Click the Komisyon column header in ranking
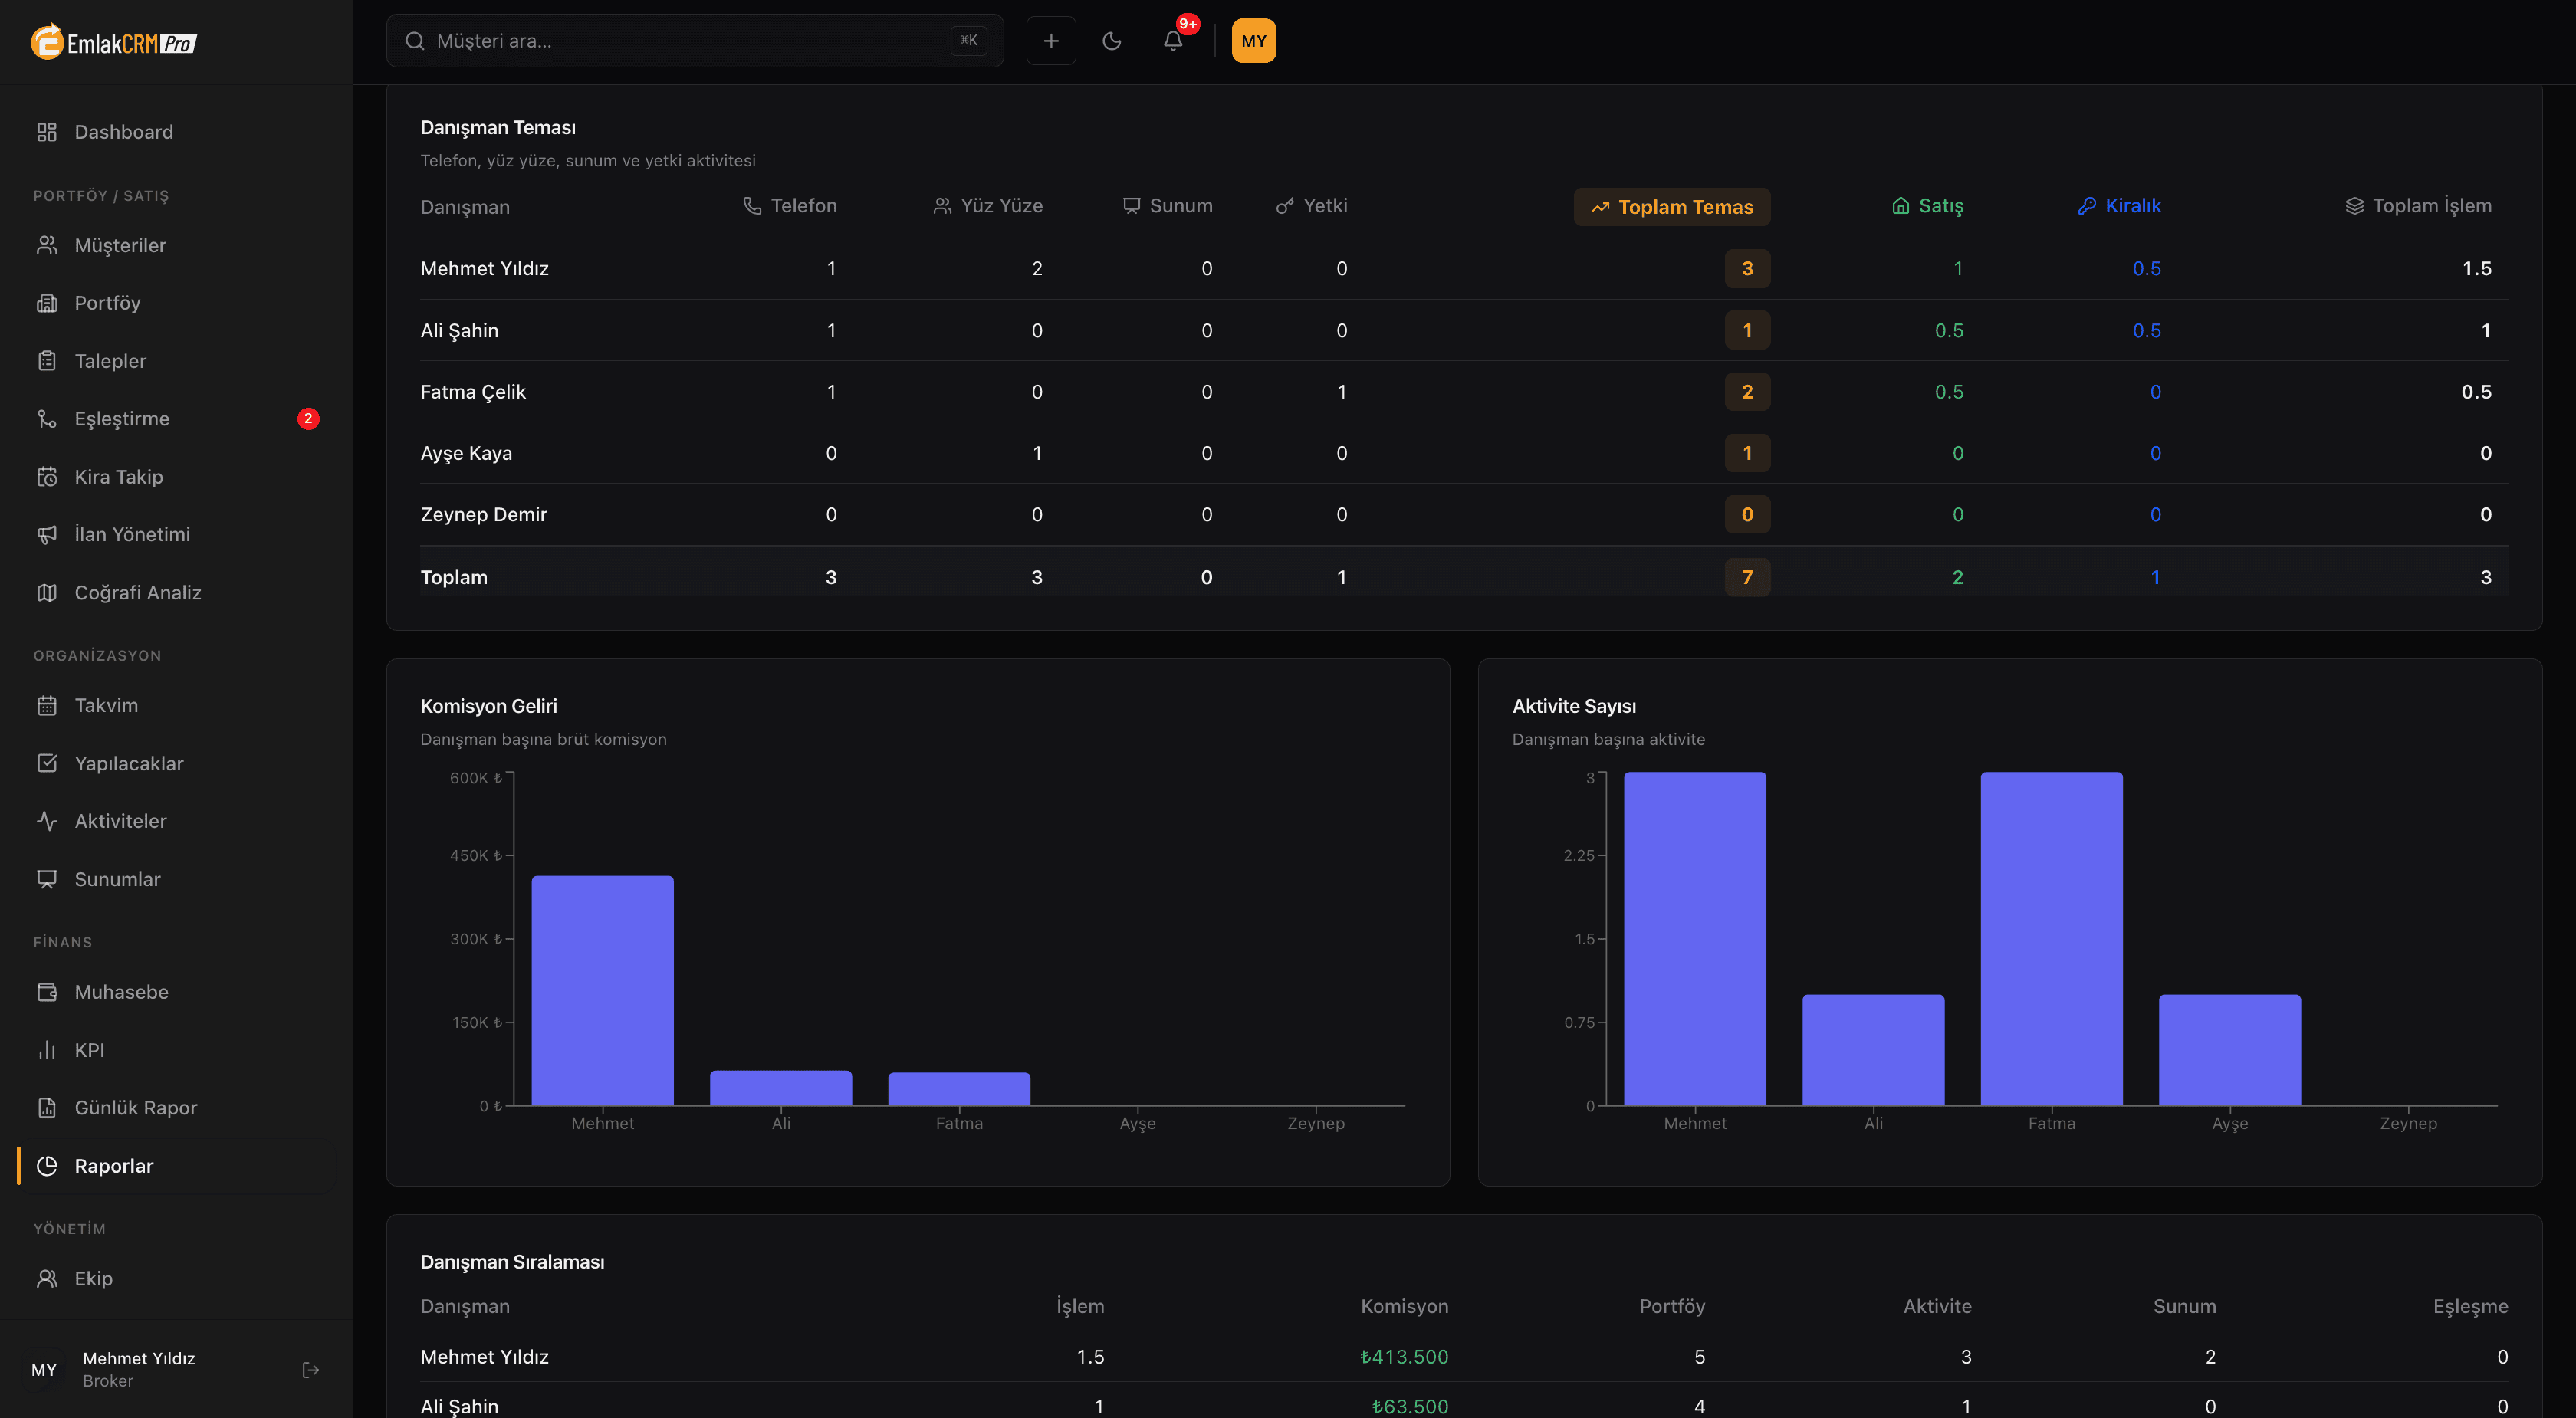The height and width of the screenshot is (1418, 2576). 1404,1307
